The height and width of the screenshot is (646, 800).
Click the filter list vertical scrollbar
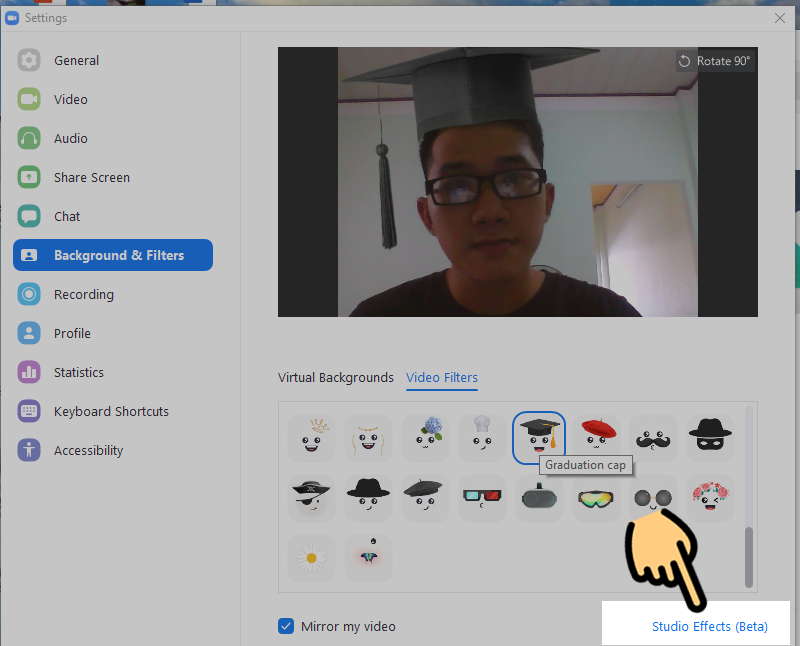(x=749, y=555)
